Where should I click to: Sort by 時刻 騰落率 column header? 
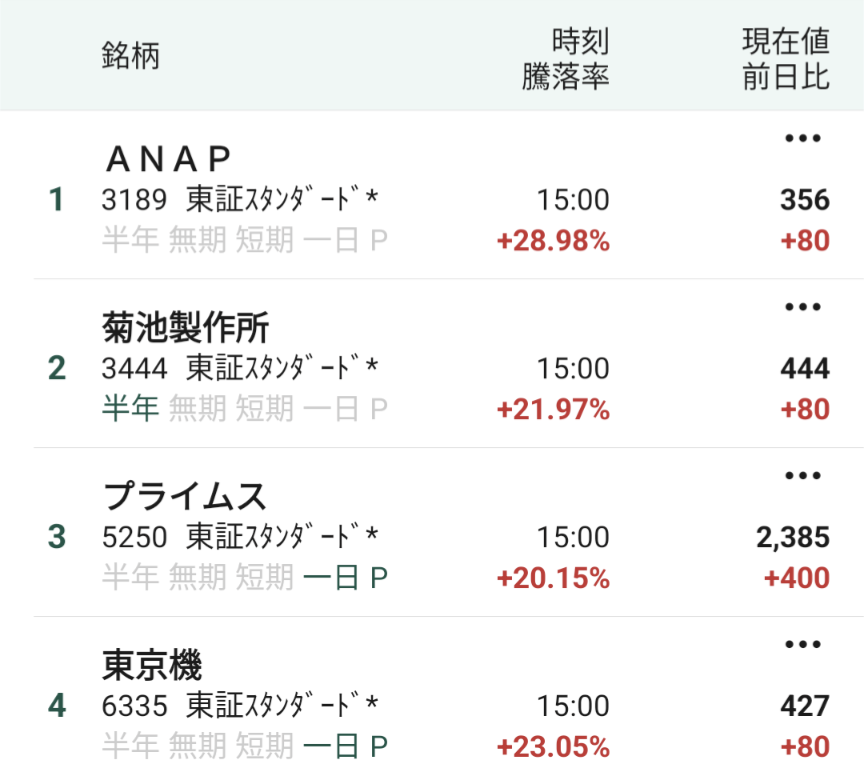point(566,59)
